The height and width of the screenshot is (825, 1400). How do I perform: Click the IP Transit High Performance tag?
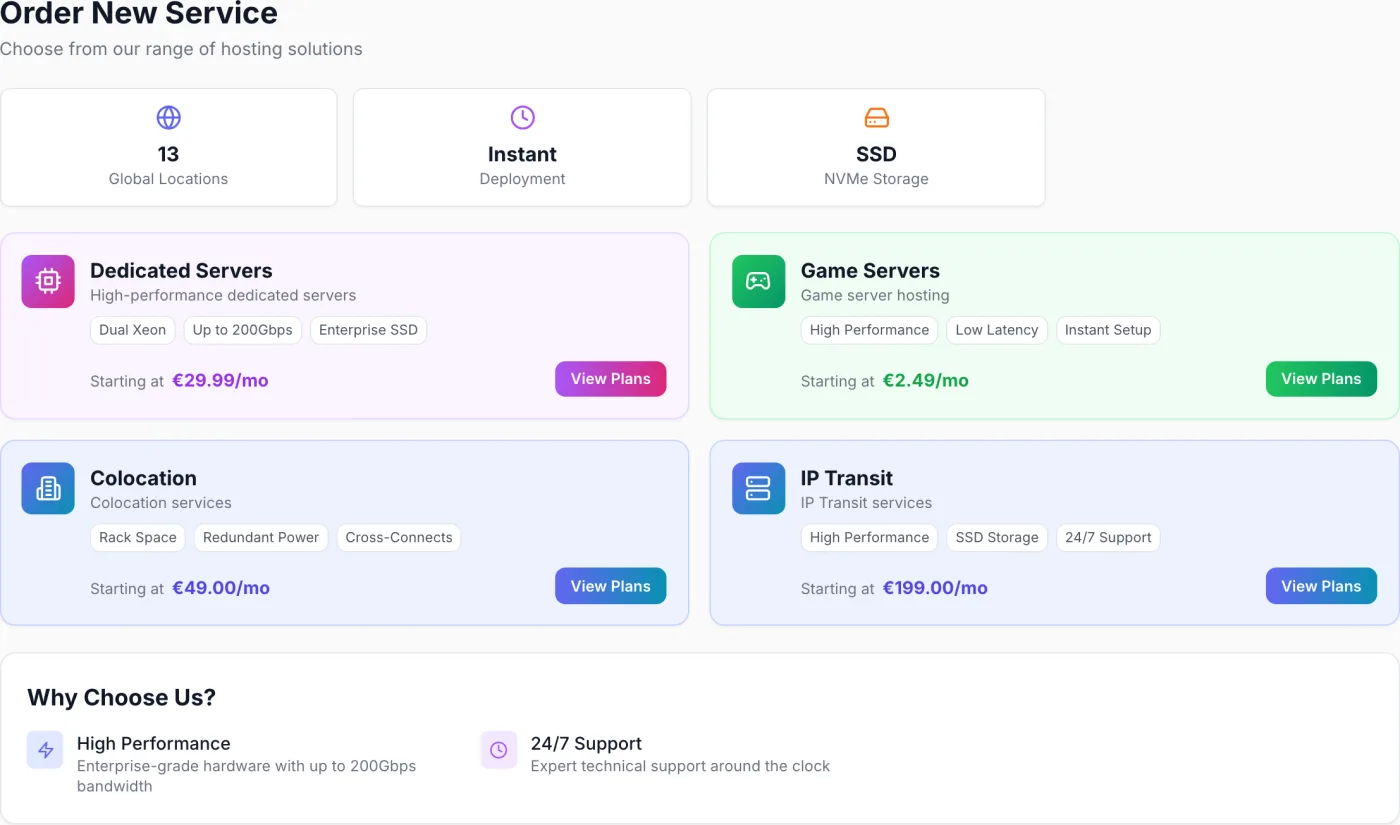click(869, 537)
